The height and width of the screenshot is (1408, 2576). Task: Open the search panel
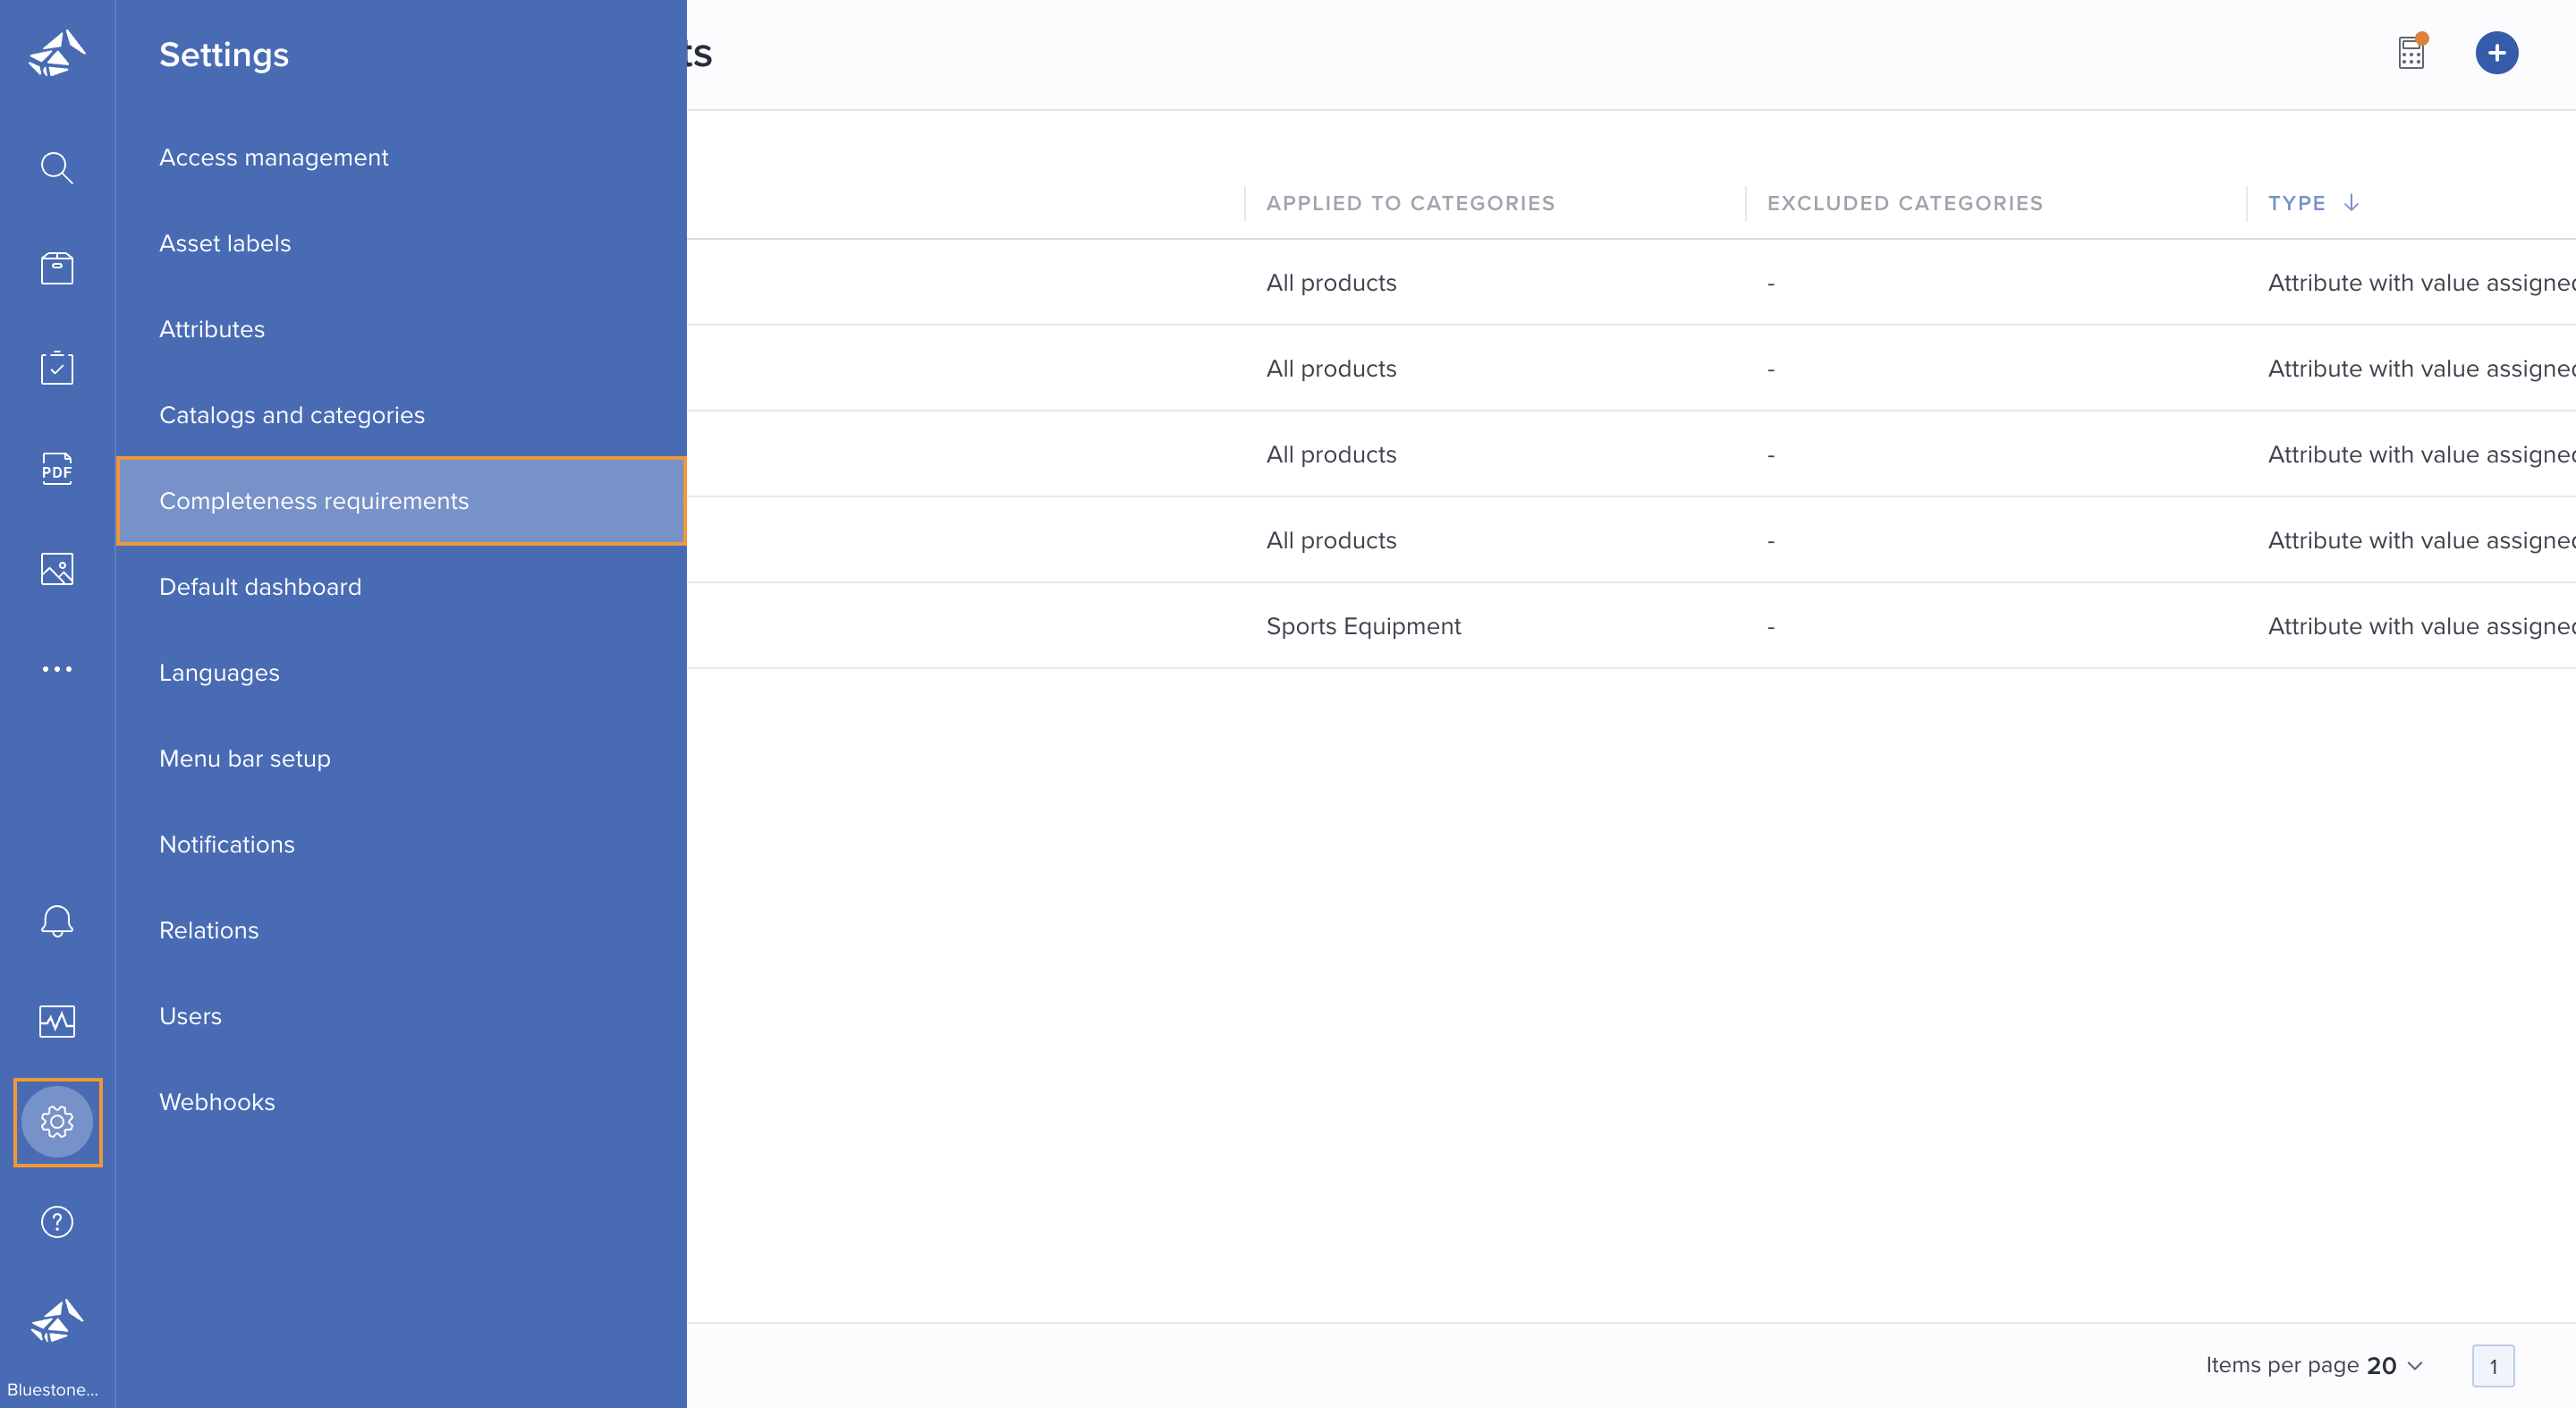57,168
